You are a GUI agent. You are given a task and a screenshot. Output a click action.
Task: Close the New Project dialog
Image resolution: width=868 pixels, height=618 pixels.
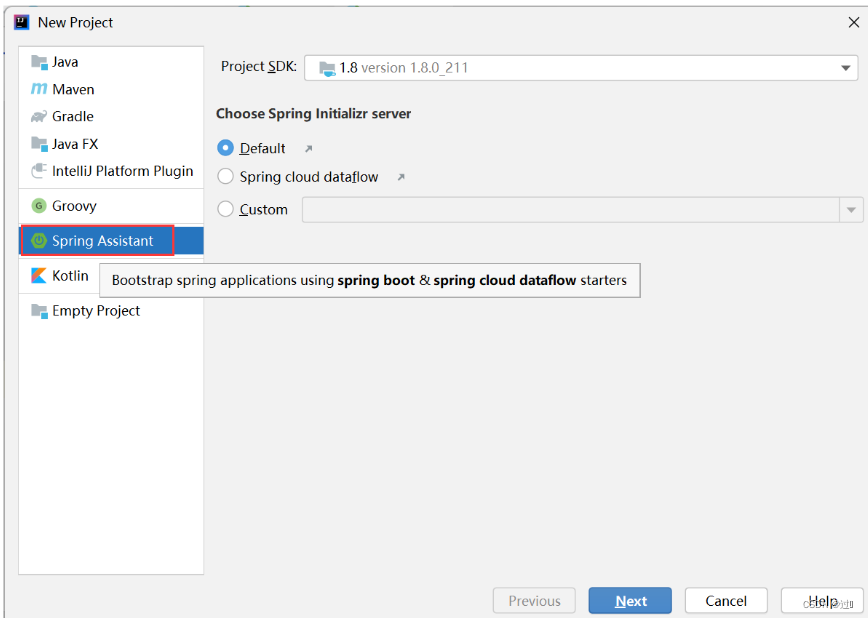tap(854, 22)
